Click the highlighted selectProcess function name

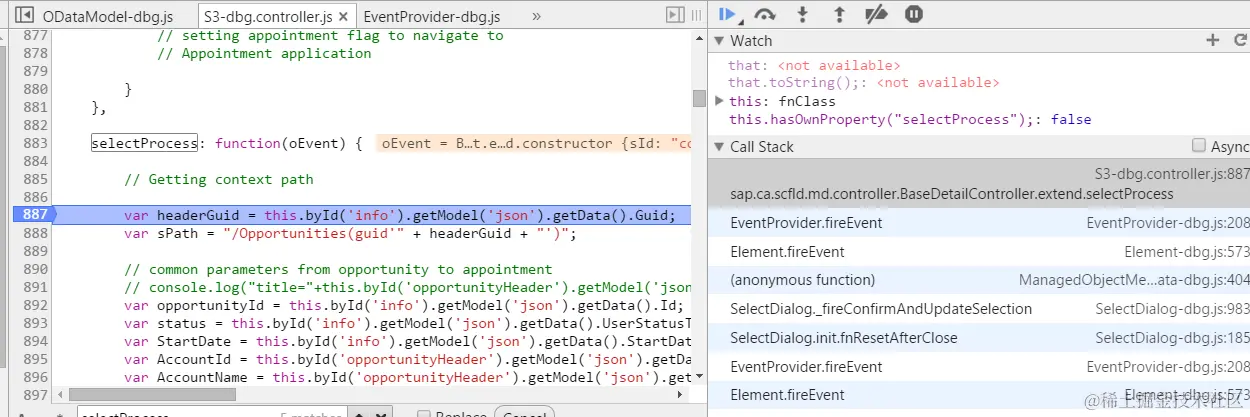(x=145, y=143)
